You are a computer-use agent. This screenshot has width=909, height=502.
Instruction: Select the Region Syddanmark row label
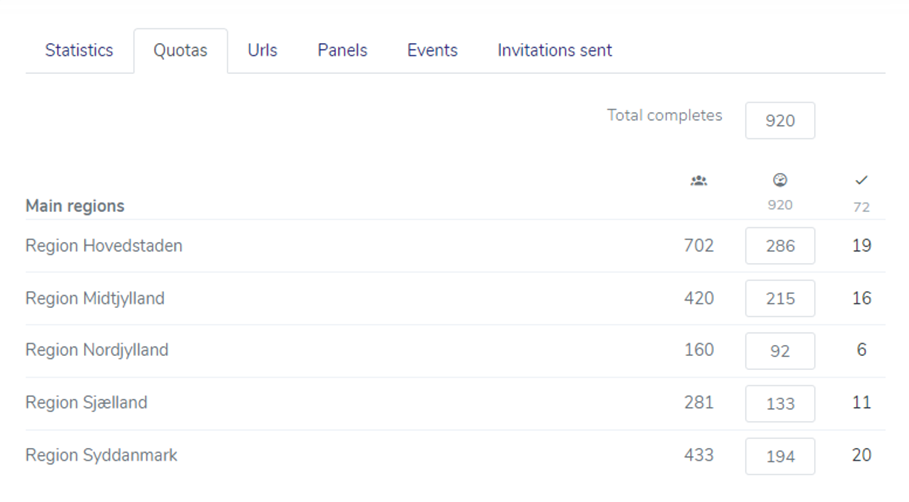[101, 455]
